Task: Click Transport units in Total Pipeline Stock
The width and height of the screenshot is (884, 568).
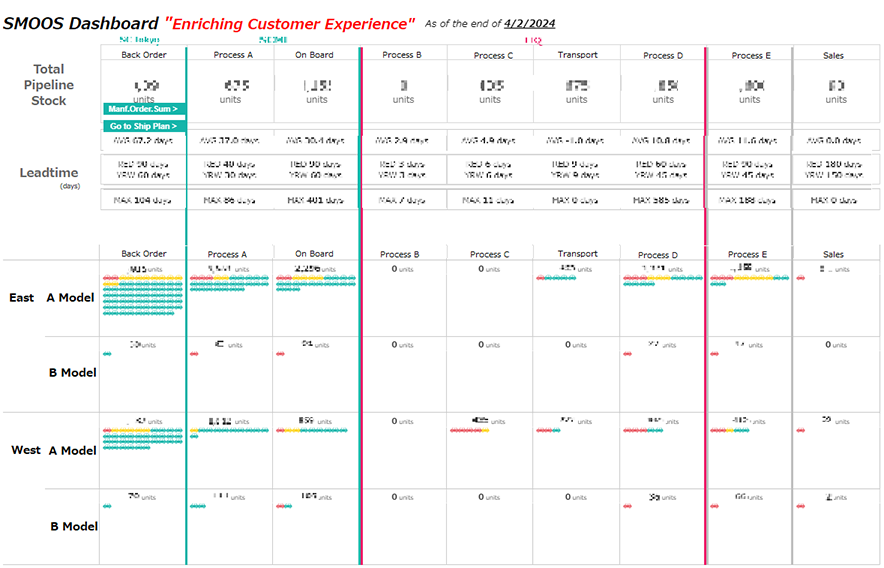Action: coord(577,90)
